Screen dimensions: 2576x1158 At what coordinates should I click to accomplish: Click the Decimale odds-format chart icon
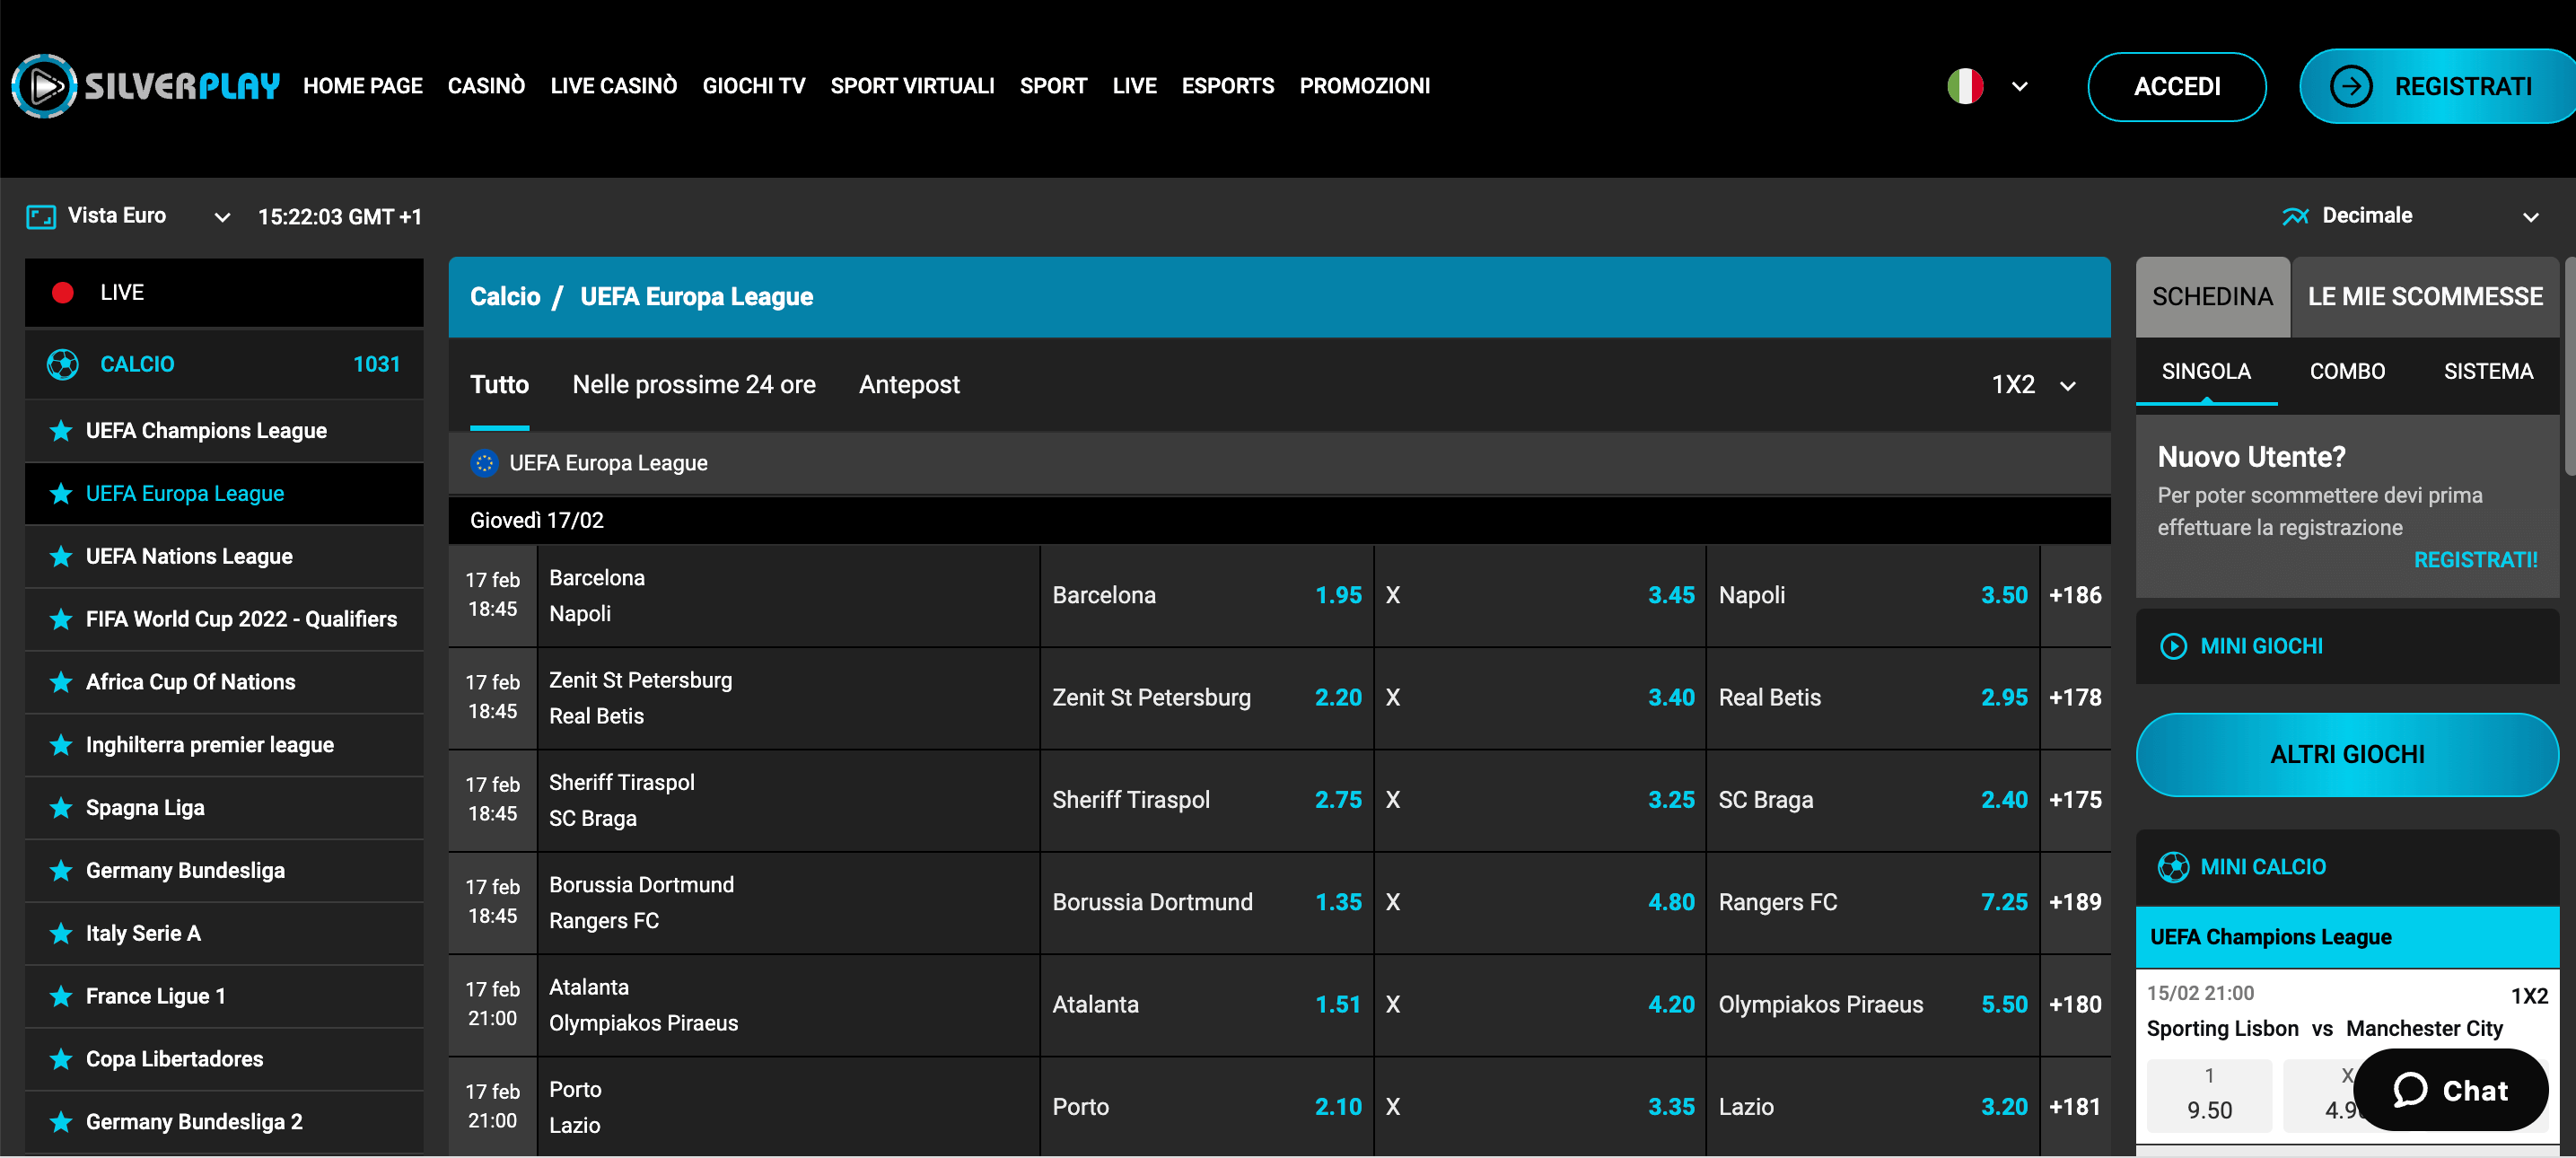click(2297, 215)
